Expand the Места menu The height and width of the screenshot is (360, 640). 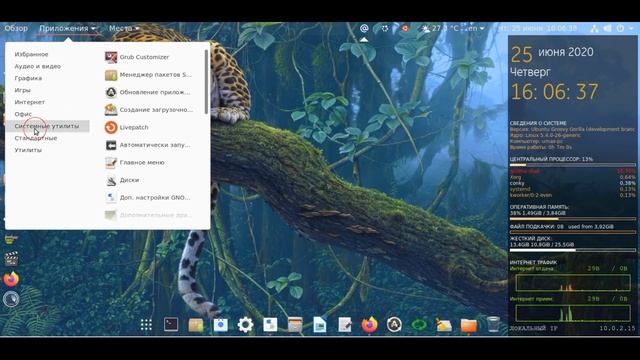tap(124, 28)
